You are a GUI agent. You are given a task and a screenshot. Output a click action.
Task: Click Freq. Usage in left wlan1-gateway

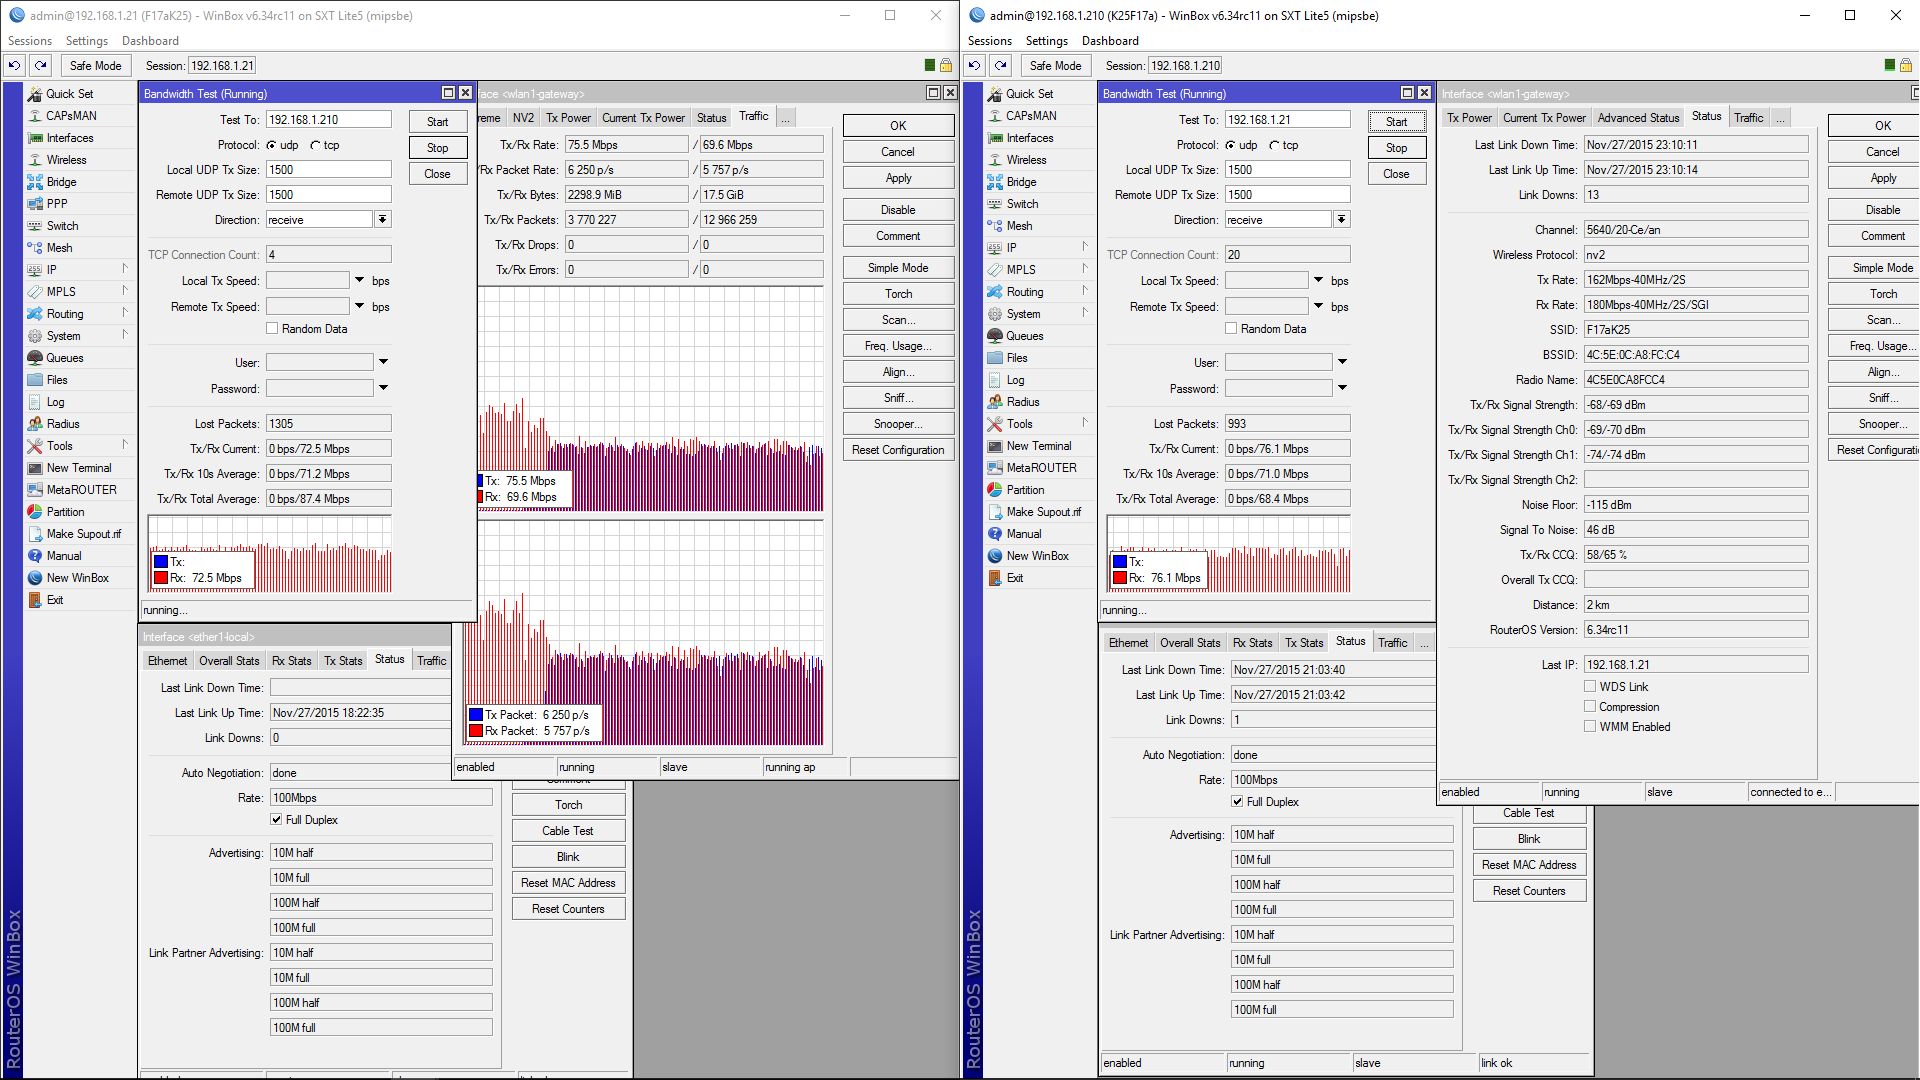point(898,346)
